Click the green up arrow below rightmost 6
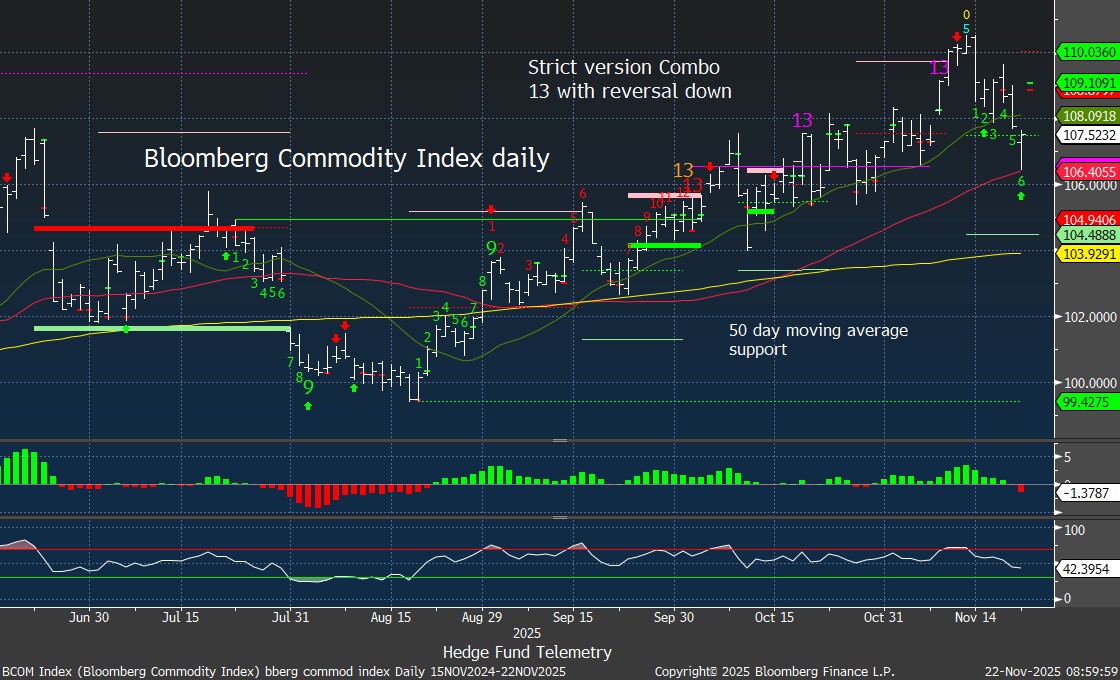The width and height of the screenshot is (1120, 680). [x=1021, y=196]
